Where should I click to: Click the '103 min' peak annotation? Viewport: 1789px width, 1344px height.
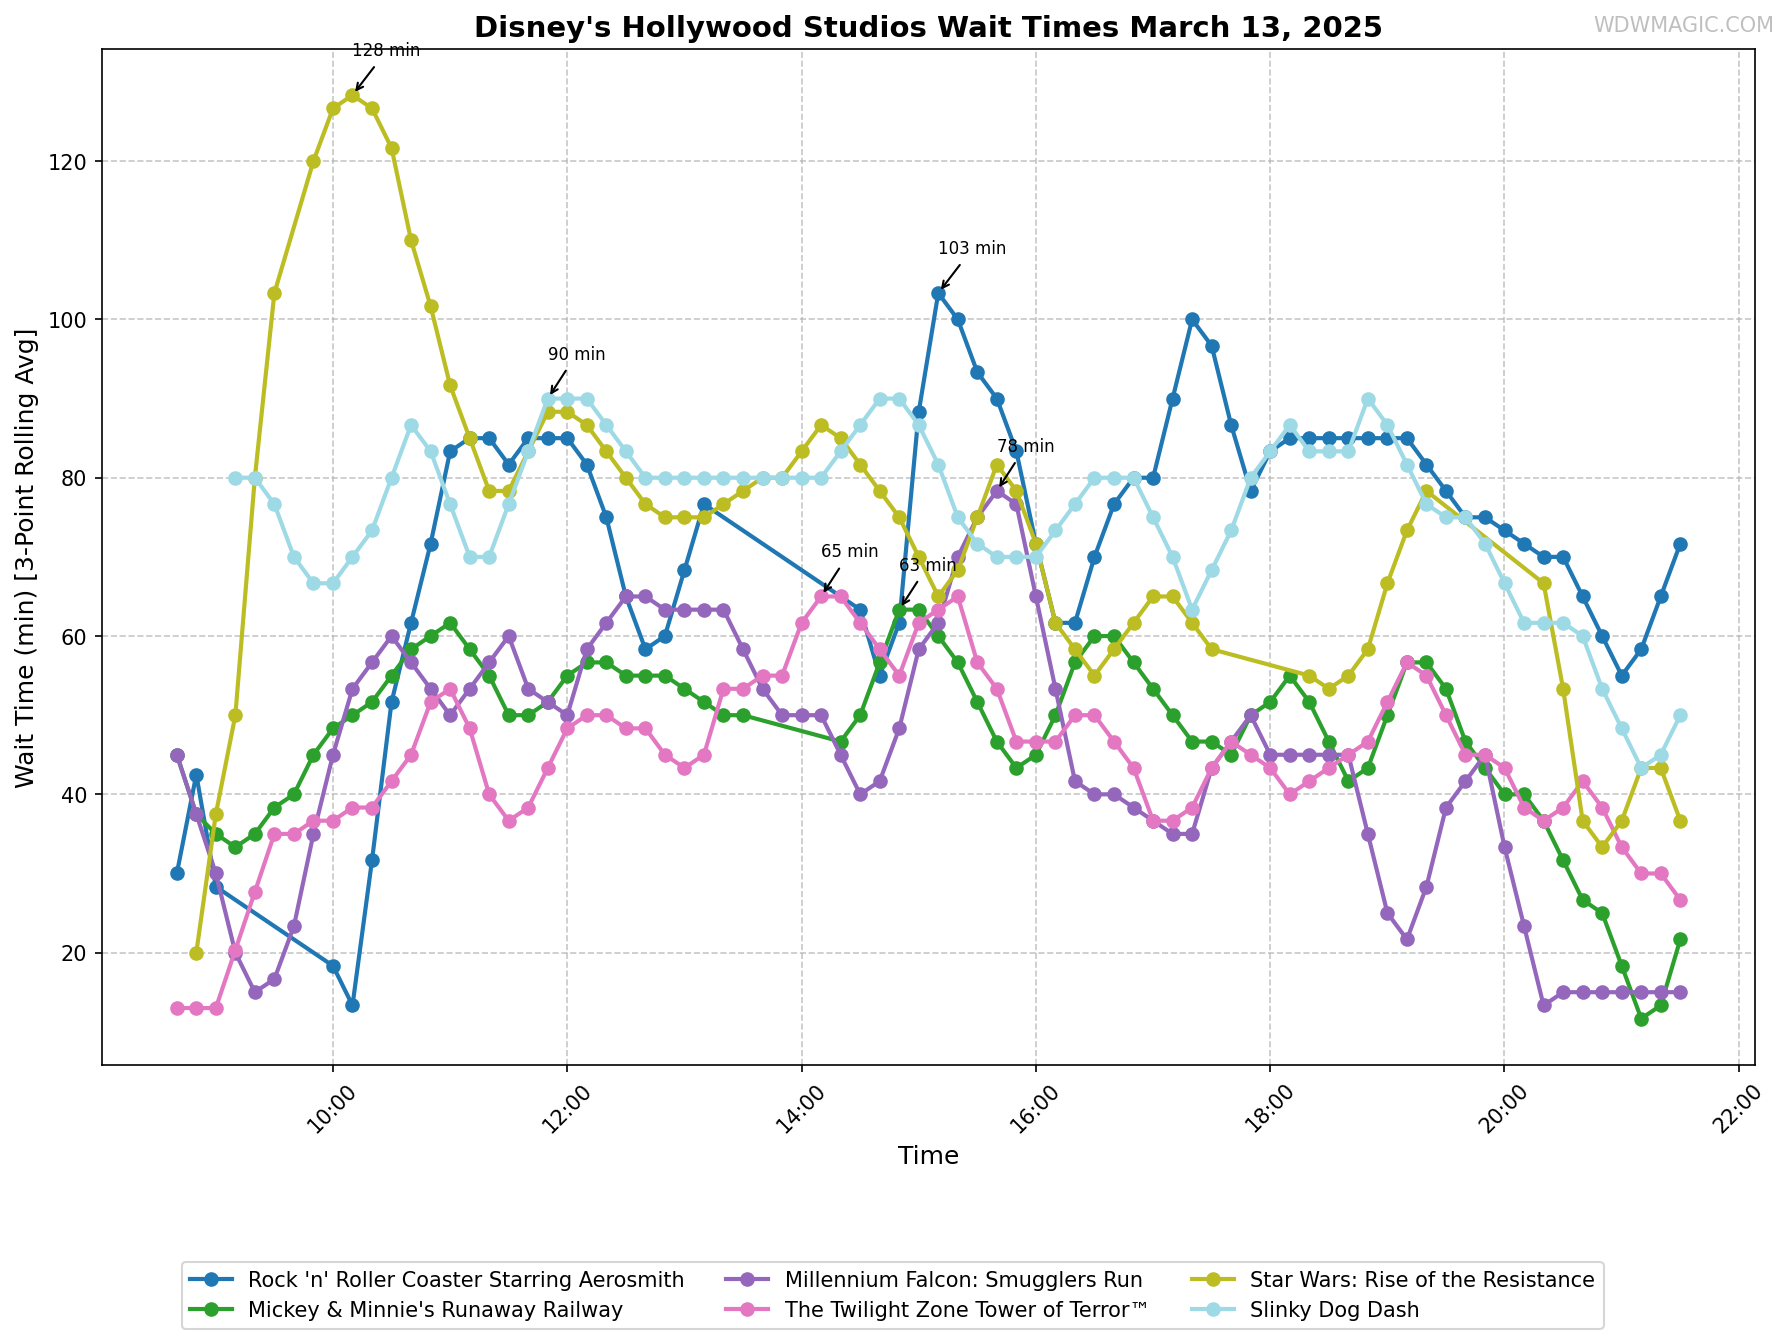(x=972, y=249)
